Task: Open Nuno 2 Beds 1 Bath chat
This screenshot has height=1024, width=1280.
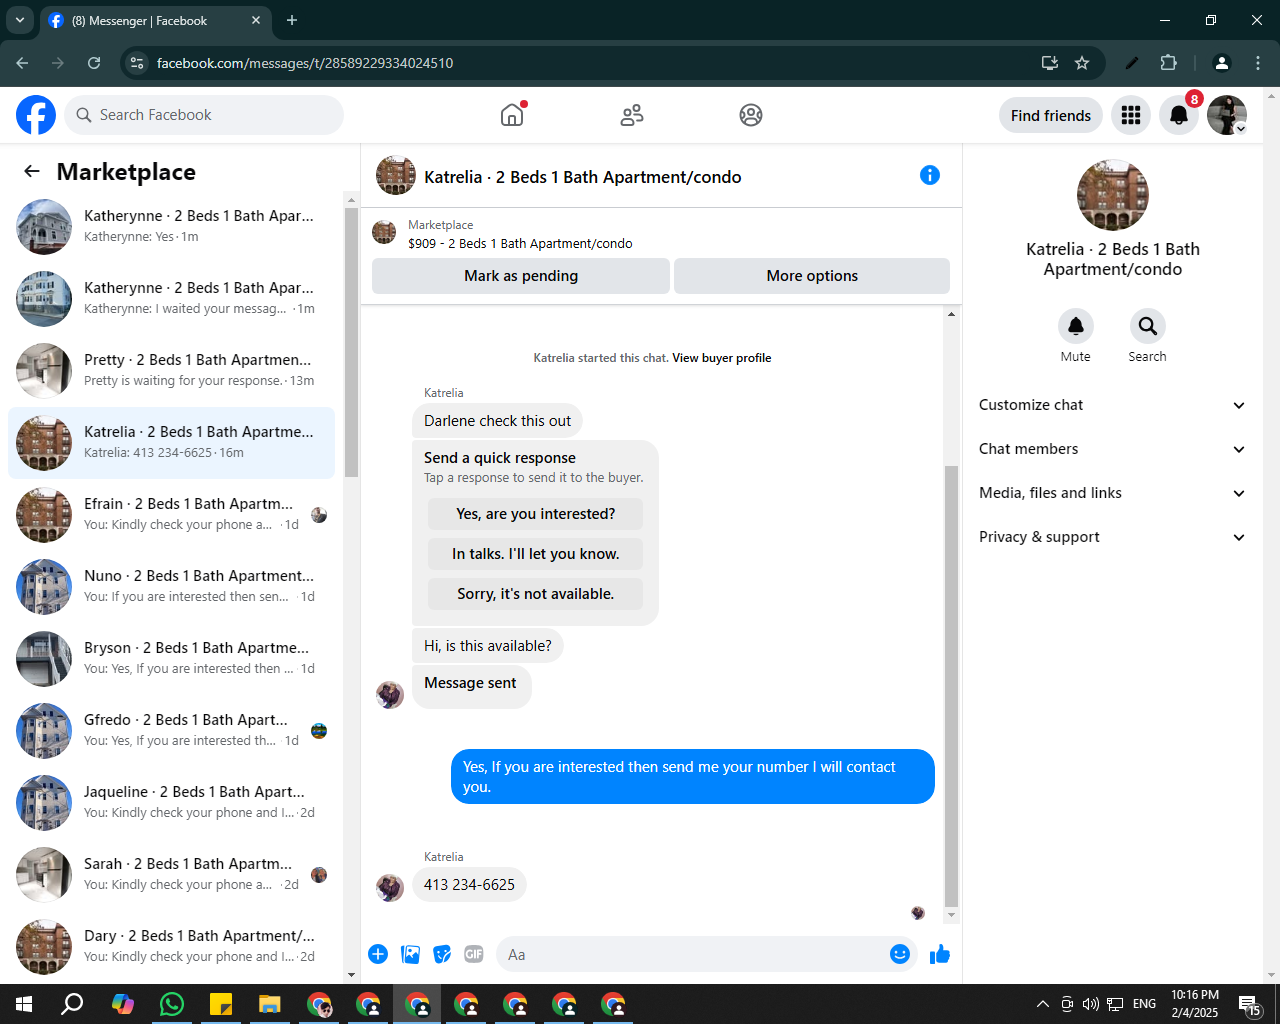Action: click(x=172, y=587)
